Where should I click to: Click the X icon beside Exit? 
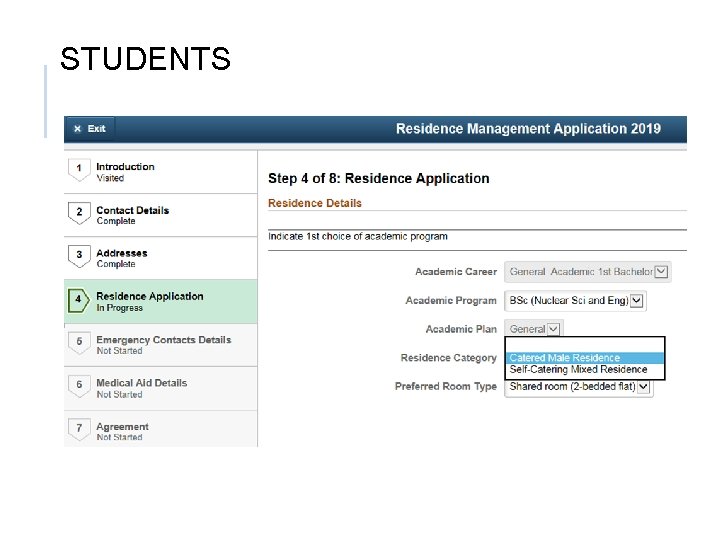[x=77, y=129]
